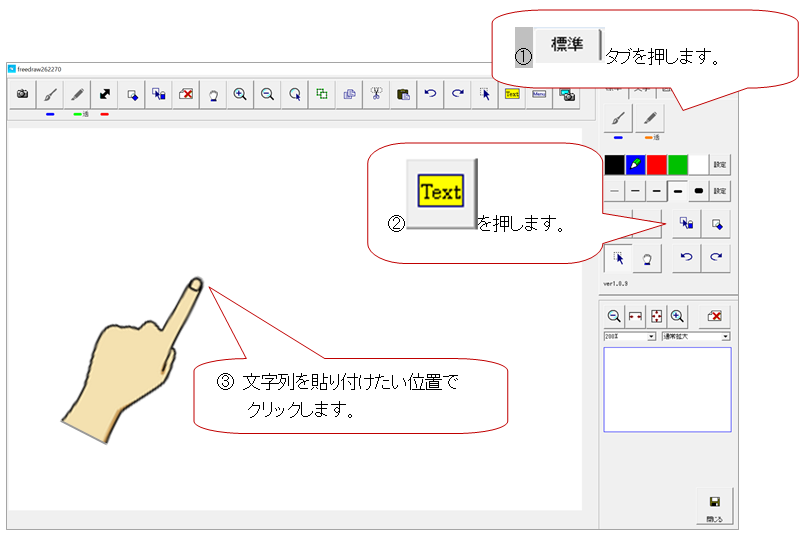Click the paste clipboard icon in toolbar
The height and width of the screenshot is (533, 805).
coord(403,94)
